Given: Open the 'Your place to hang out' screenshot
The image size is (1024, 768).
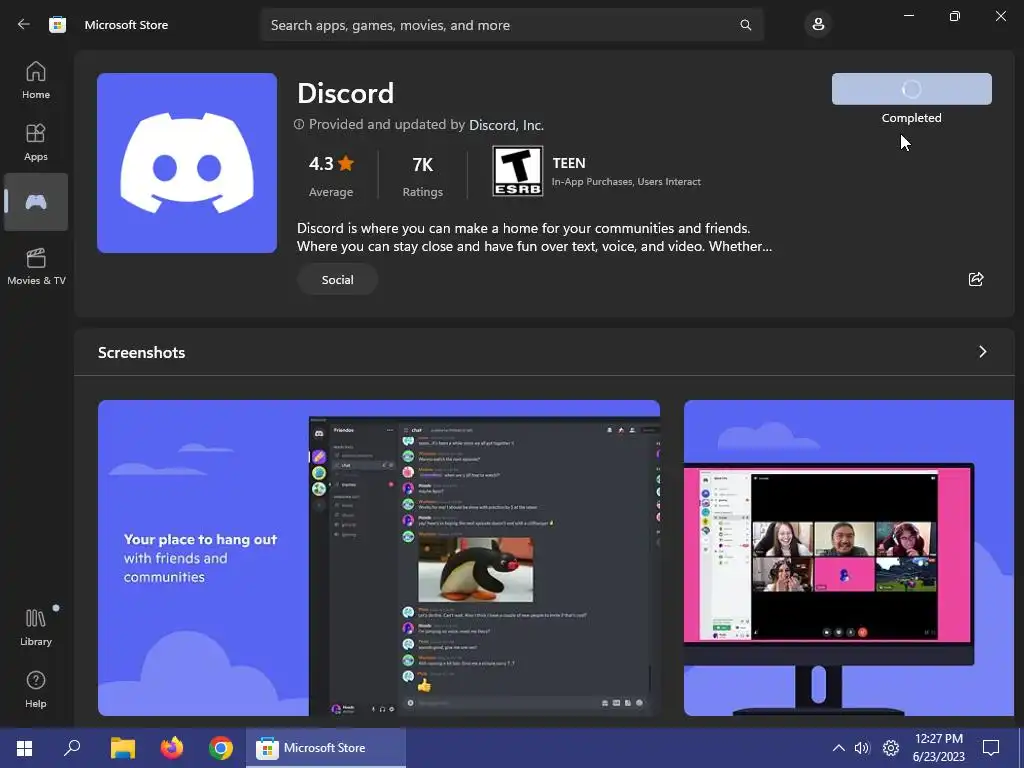Looking at the screenshot, I should pos(379,558).
